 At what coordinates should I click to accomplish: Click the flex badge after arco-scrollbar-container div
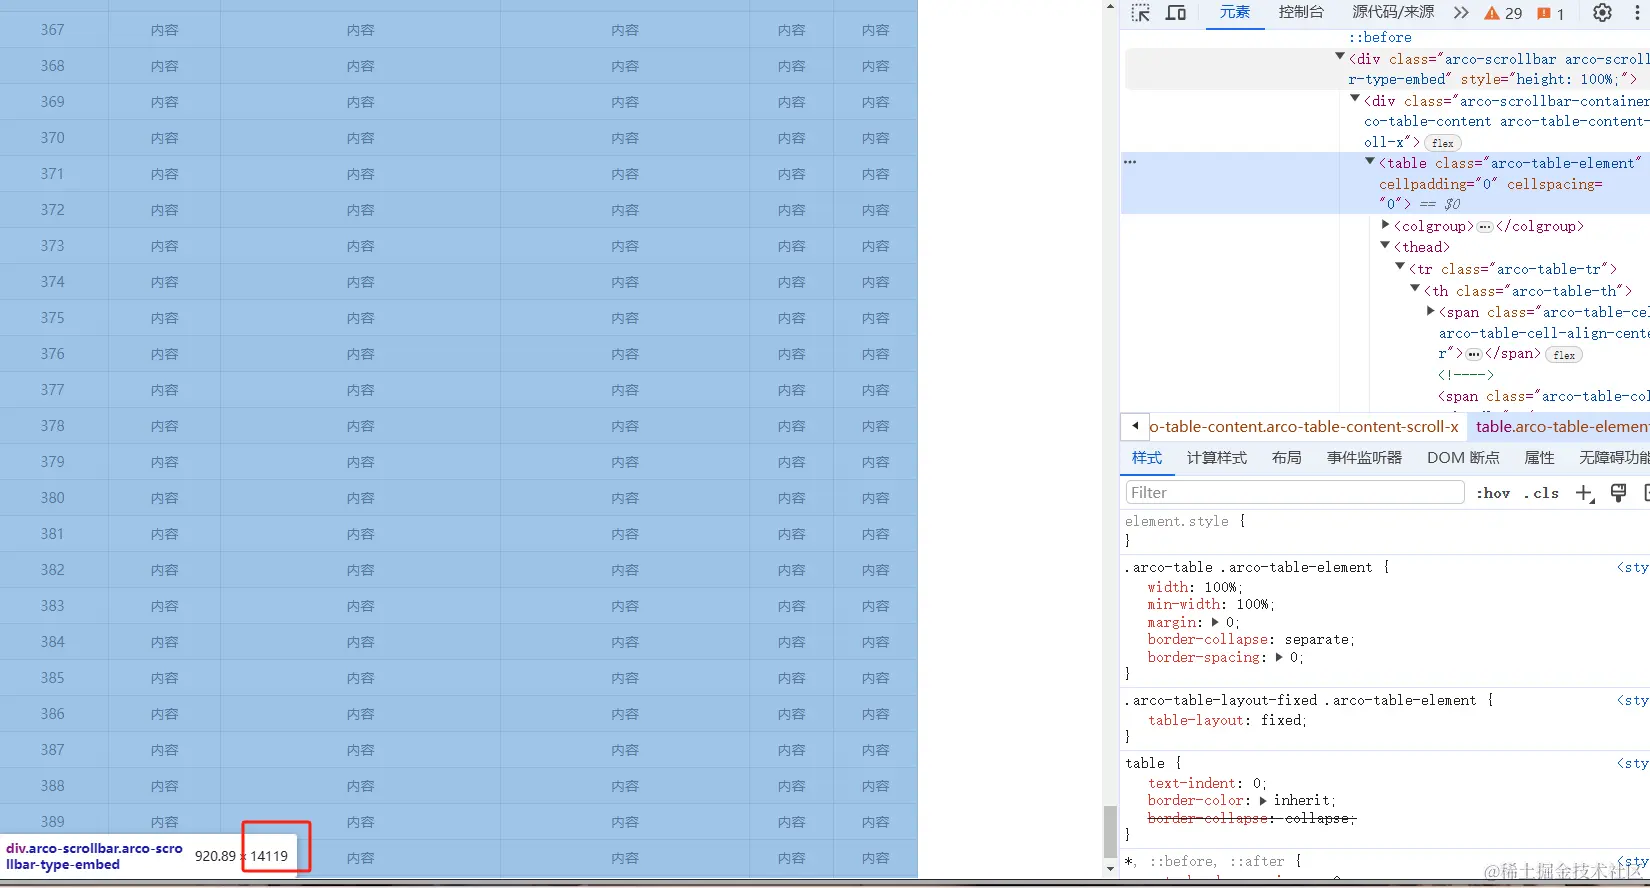pyautogui.click(x=1443, y=143)
